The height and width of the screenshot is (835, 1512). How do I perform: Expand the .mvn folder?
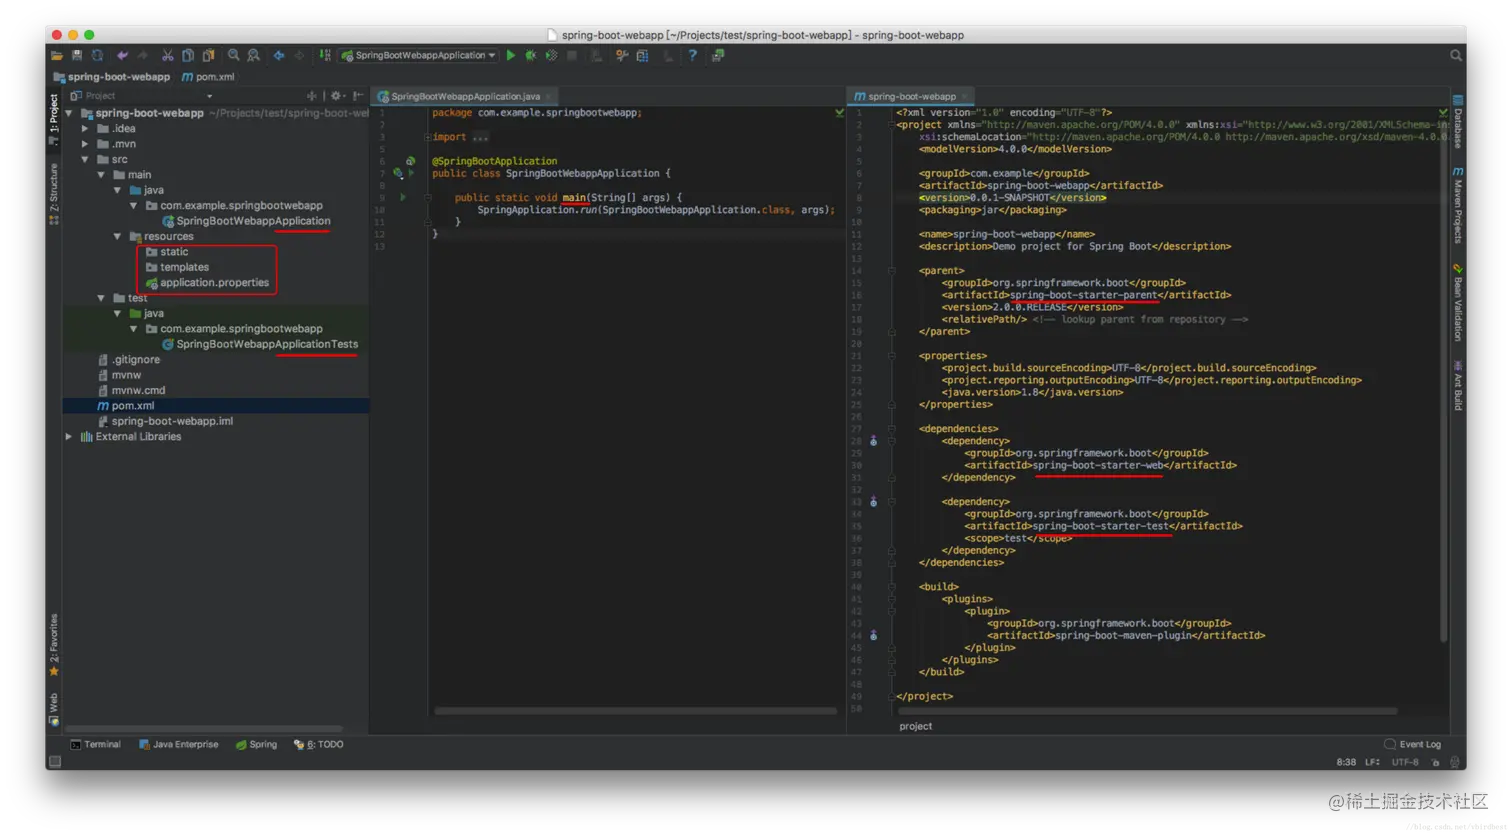click(x=85, y=144)
